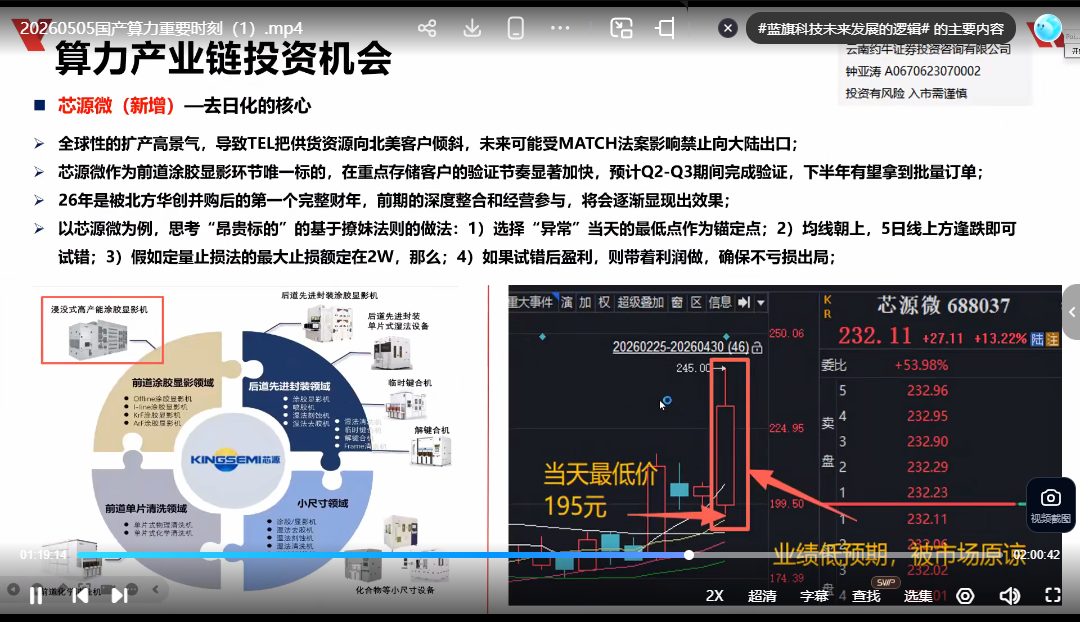This screenshot has height=622, width=1080.
Task: Pause the video playback
Action: tap(36, 595)
